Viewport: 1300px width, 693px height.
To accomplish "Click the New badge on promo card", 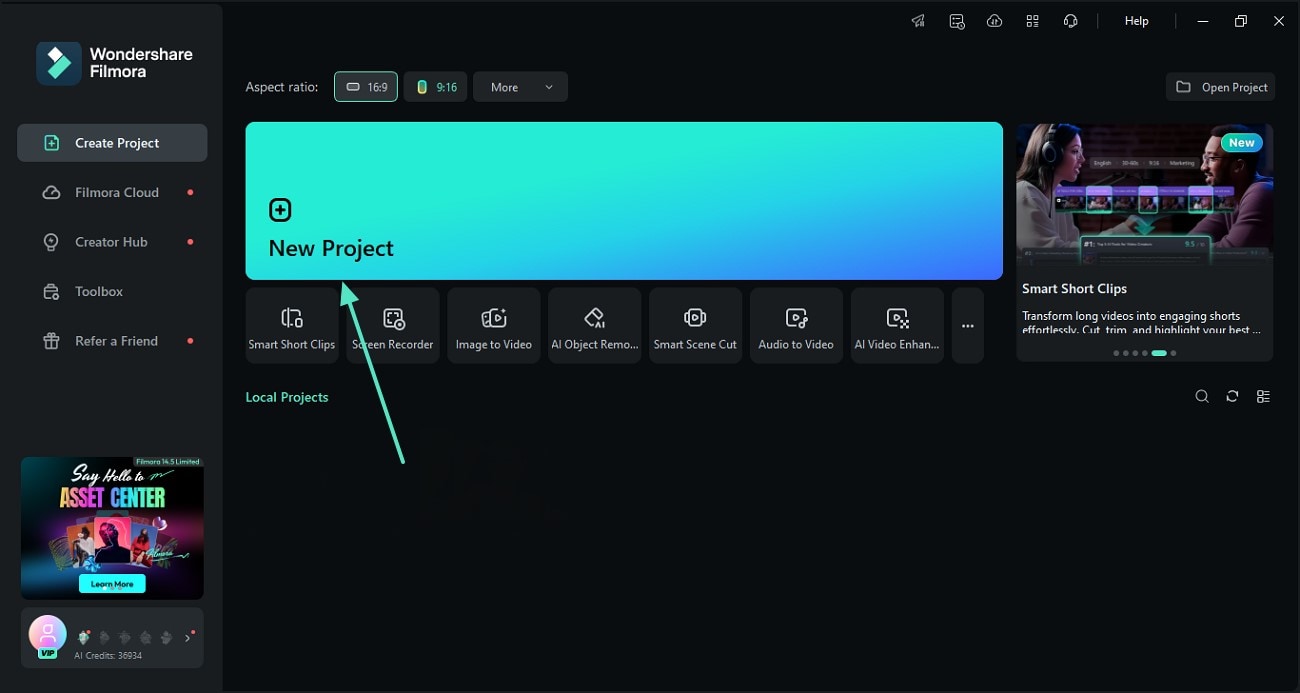I will pyautogui.click(x=1242, y=143).
